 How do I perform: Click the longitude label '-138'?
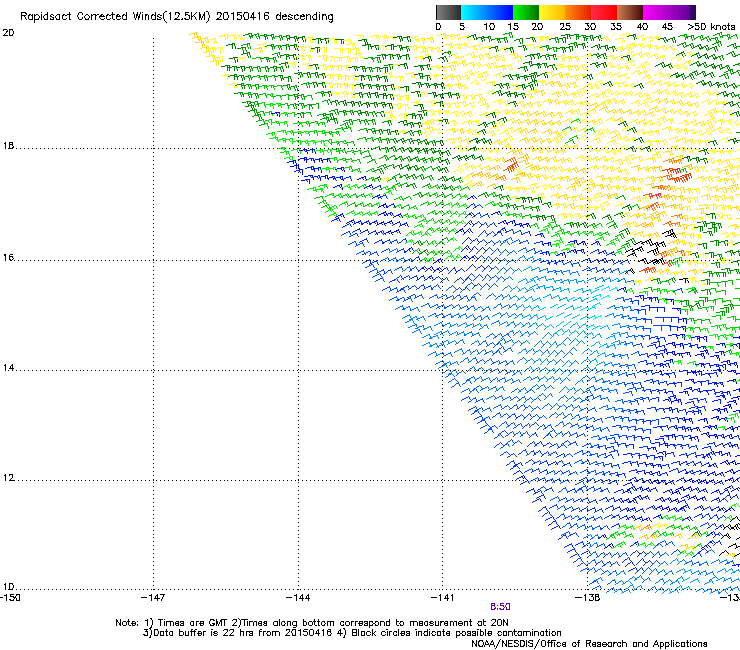[588, 598]
